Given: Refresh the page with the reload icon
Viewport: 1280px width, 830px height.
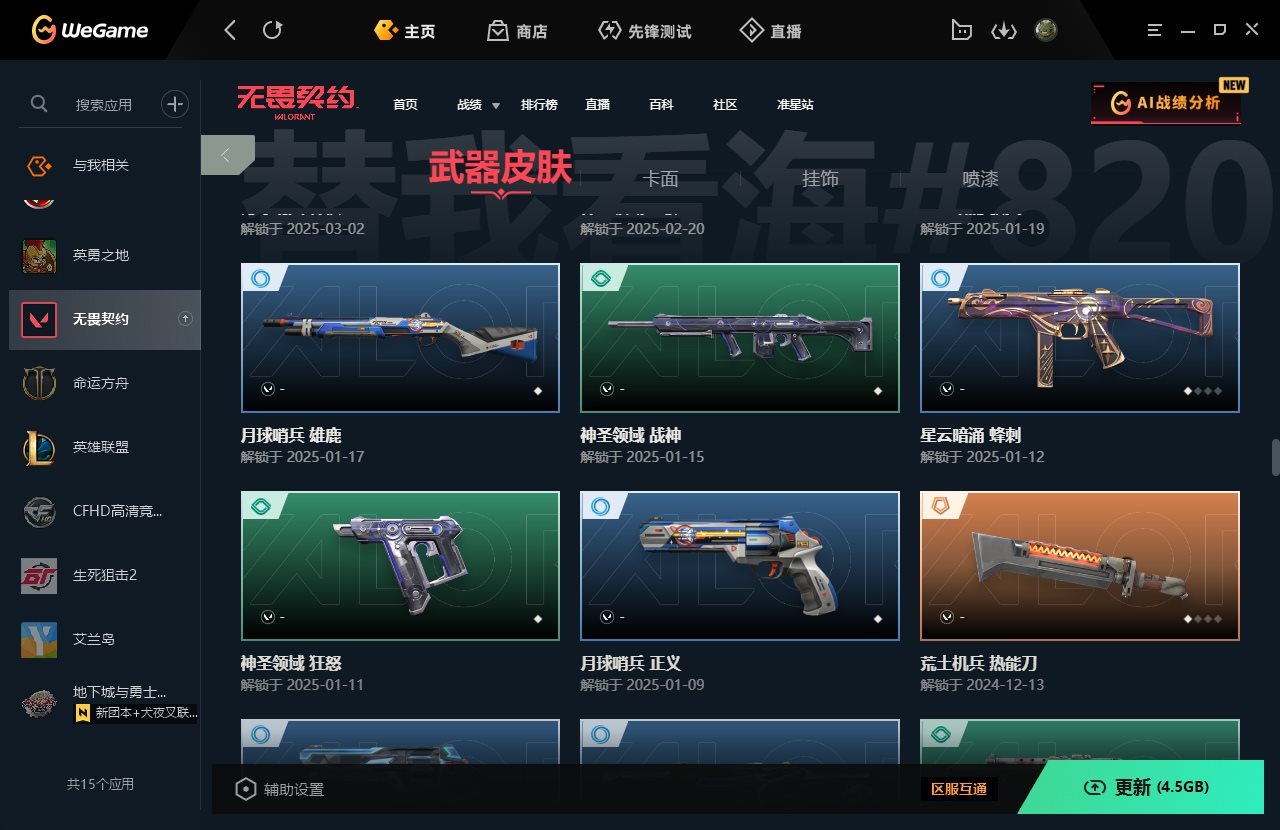Looking at the screenshot, I should click(272, 30).
